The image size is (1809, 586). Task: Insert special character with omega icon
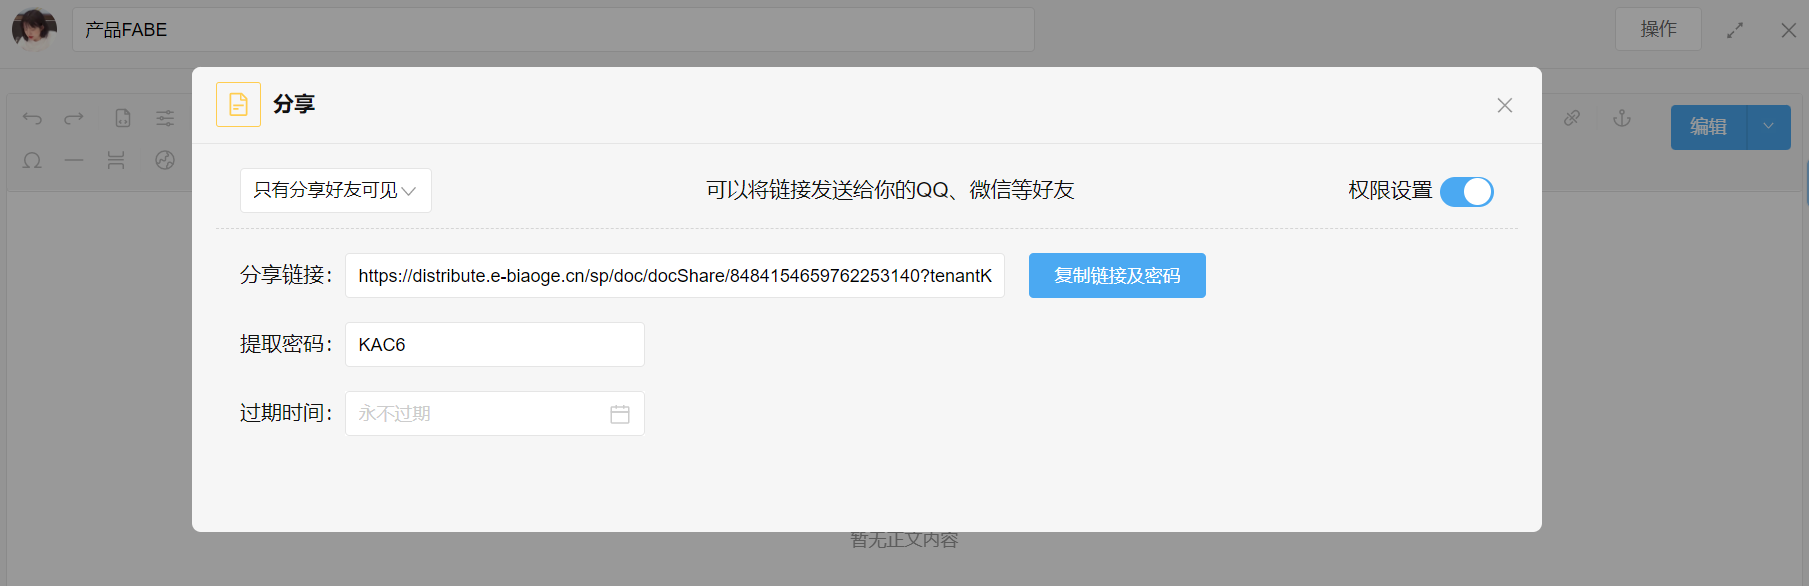pyautogui.click(x=32, y=160)
